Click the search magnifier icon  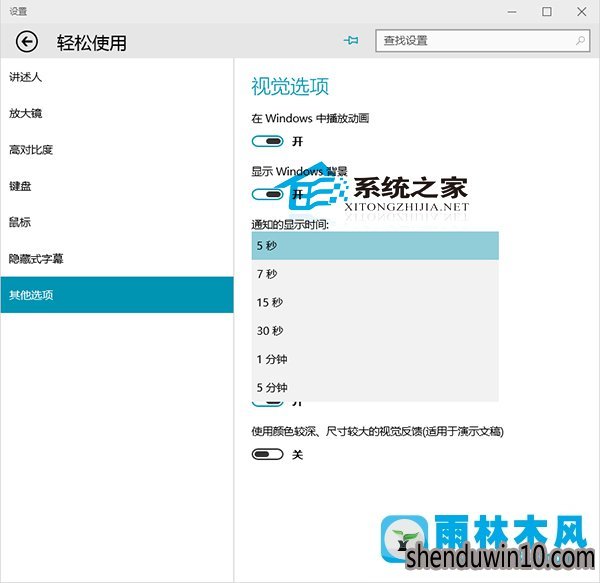click(x=580, y=40)
